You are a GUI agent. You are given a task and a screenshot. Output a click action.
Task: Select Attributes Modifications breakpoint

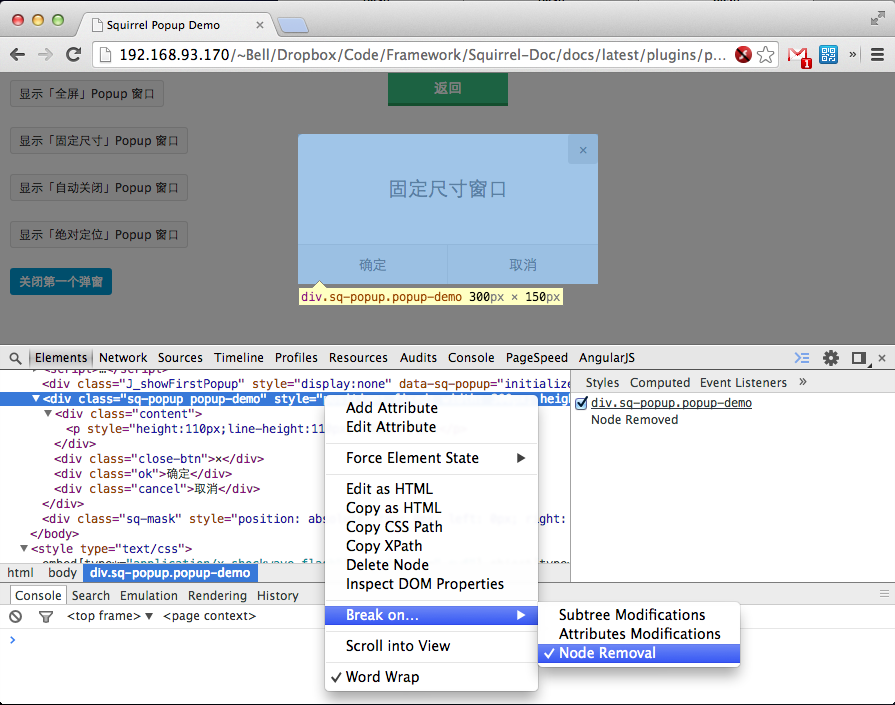(x=639, y=634)
